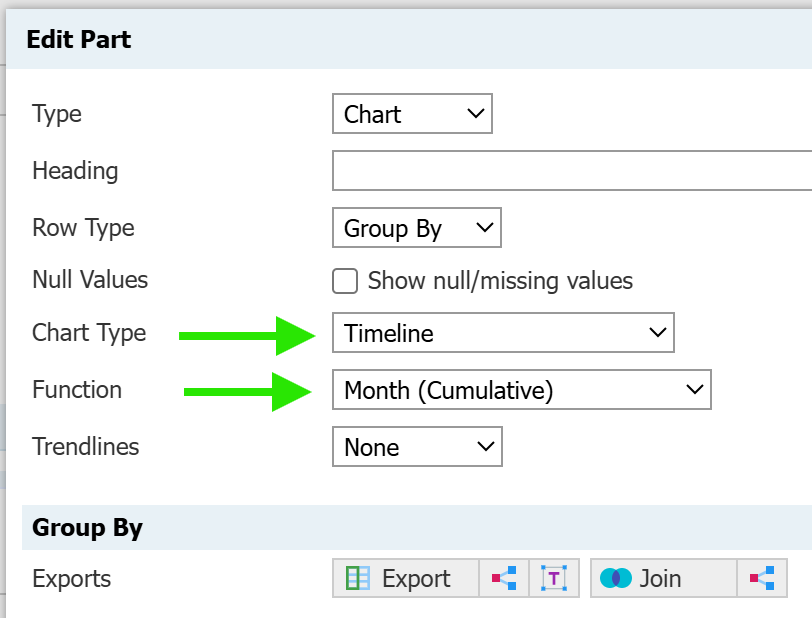The width and height of the screenshot is (812, 618).
Task: Click the Function field label
Action: tap(77, 390)
